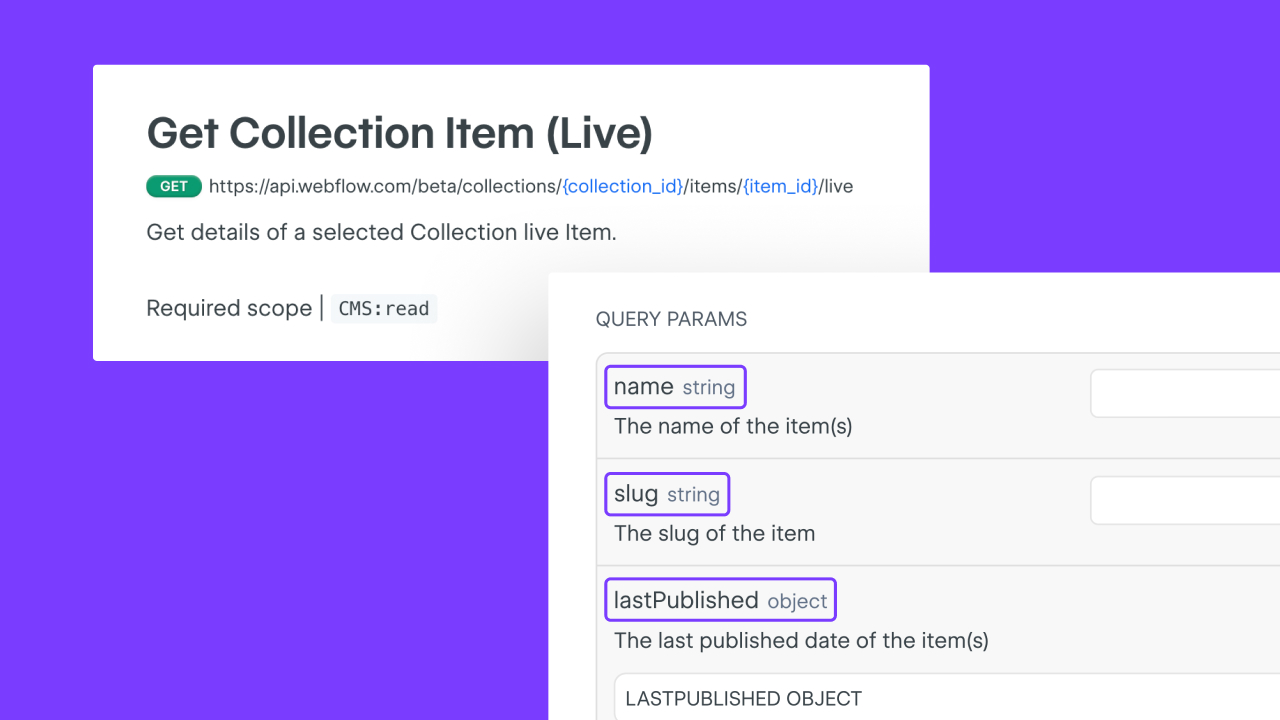Viewport: 1280px width, 720px height.
Task: Click 'The last published date' description text
Action: (x=801, y=640)
